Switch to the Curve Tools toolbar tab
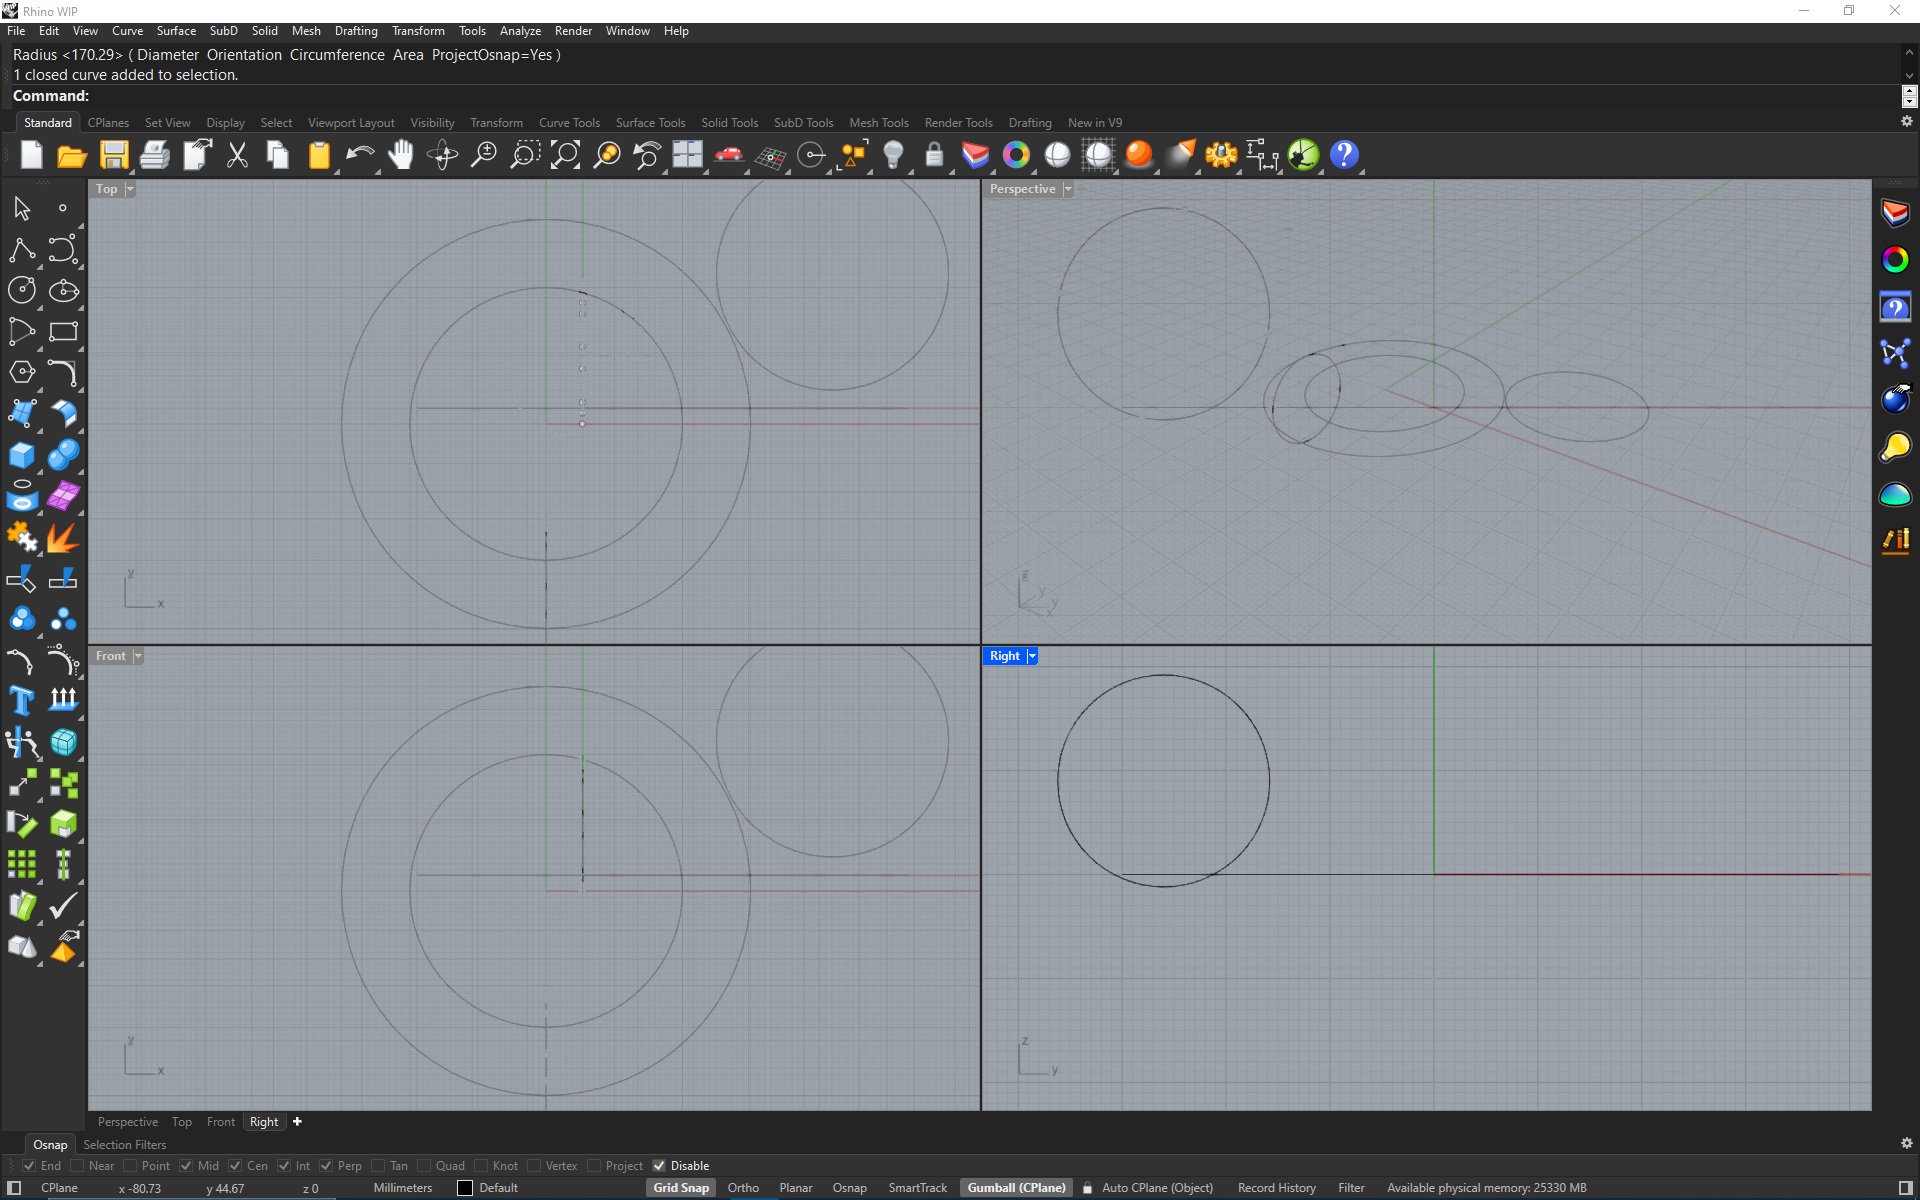The width and height of the screenshot is (1920, 1200). click(x=569, y=123)
